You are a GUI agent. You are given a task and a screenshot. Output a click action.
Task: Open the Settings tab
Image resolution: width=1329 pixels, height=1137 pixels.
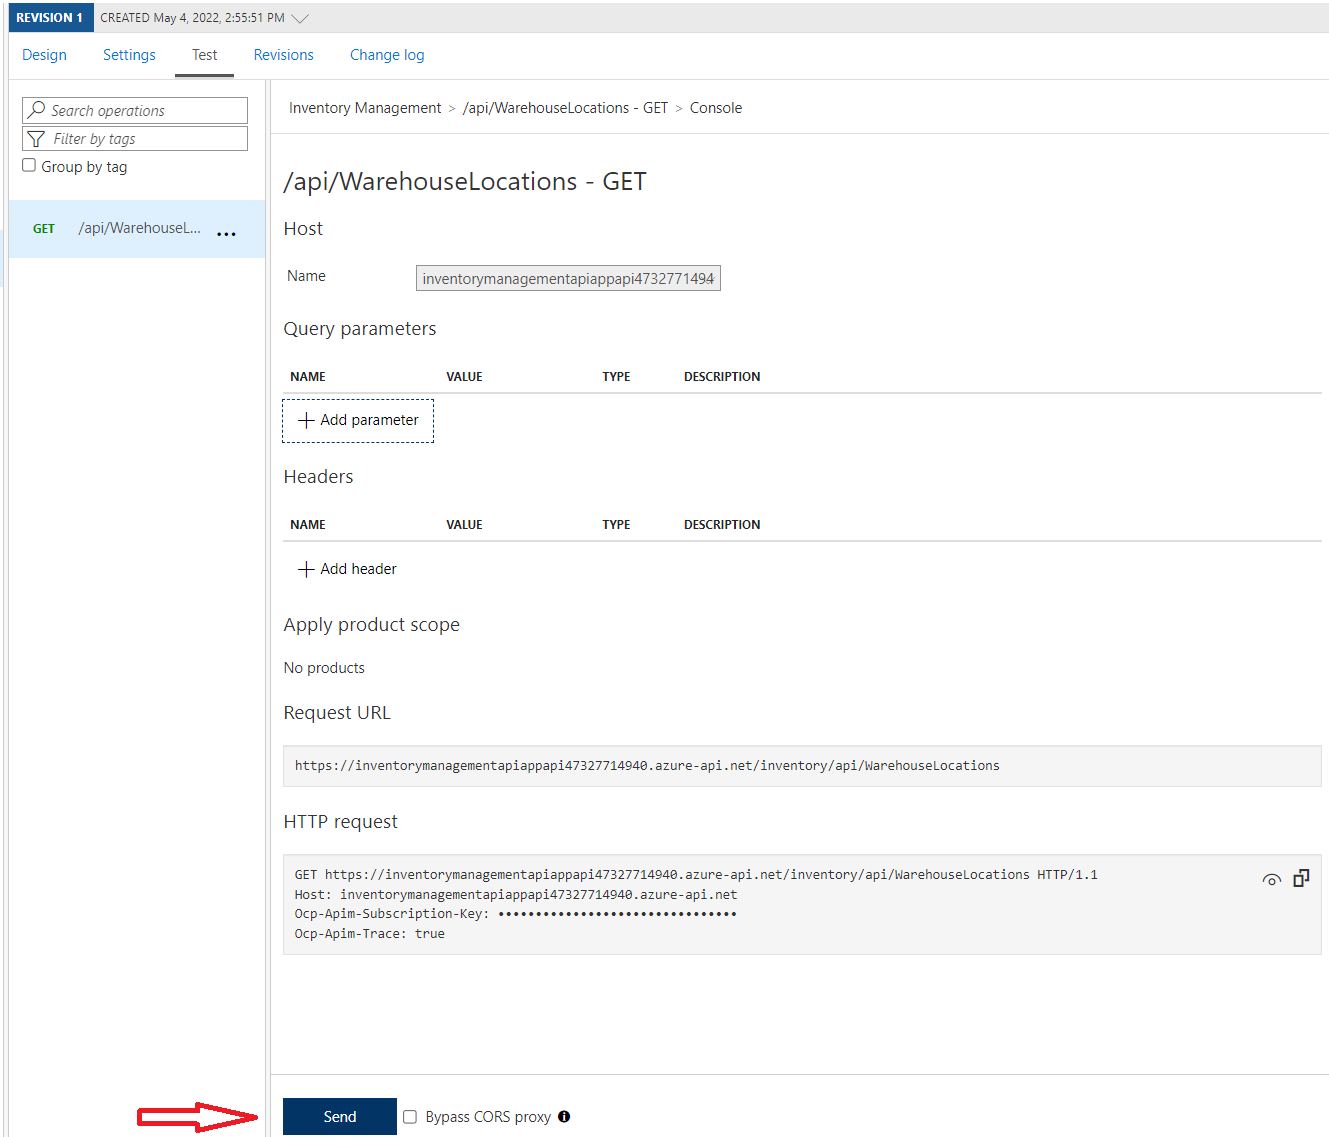(x=128, y=55)
